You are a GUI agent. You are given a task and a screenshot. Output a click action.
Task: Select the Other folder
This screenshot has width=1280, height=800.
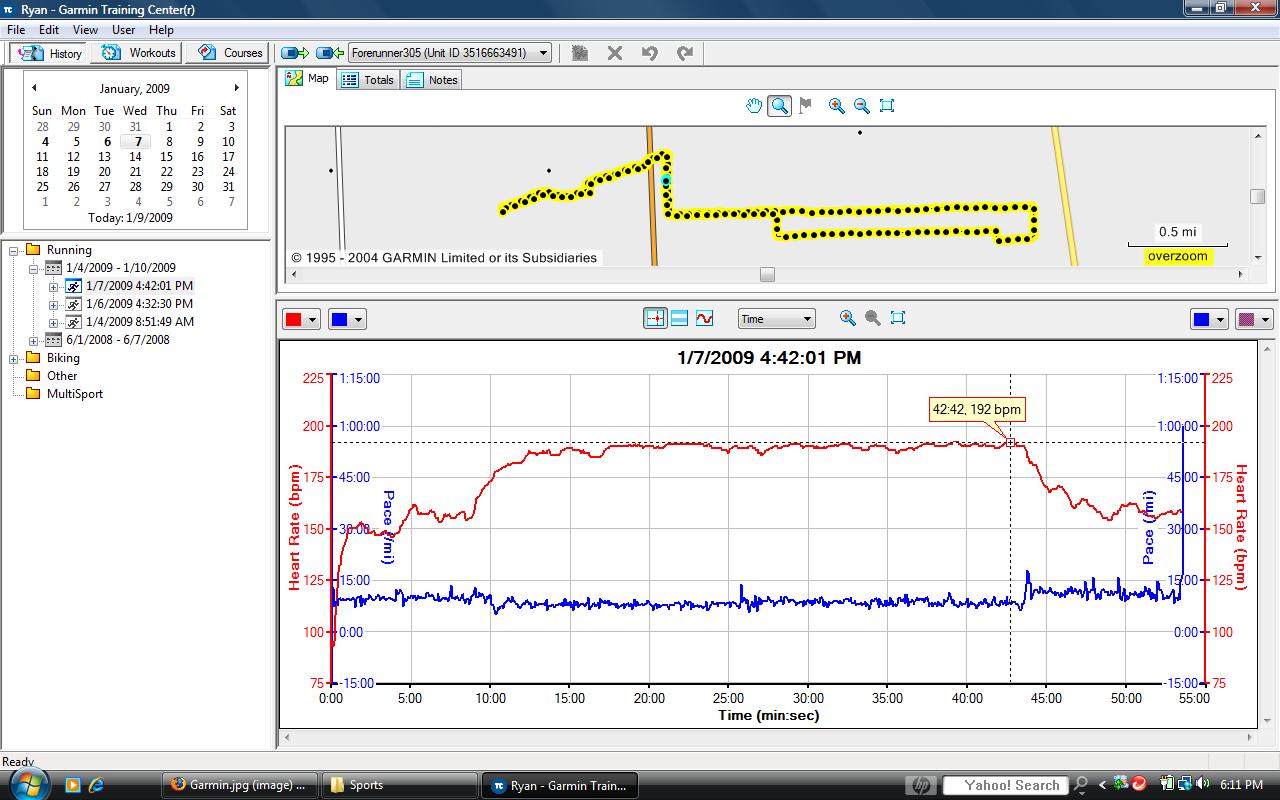click(62, 376)
